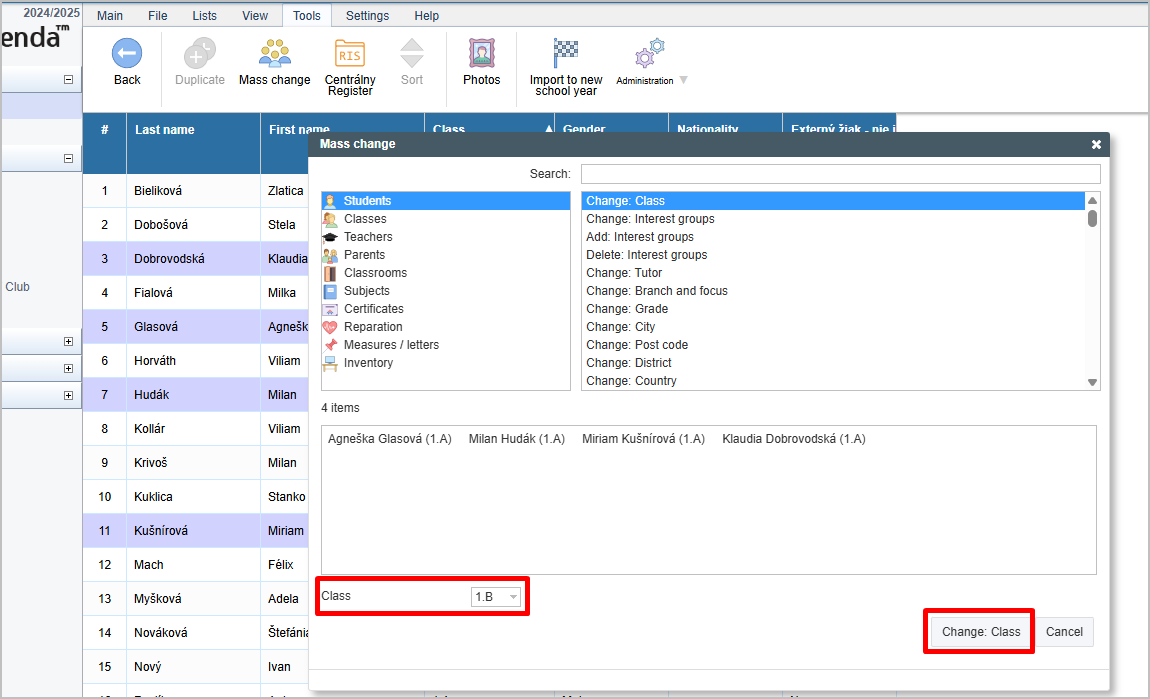Click the Cancel button
This screenshot has width=1150, height=699.
1064,632
